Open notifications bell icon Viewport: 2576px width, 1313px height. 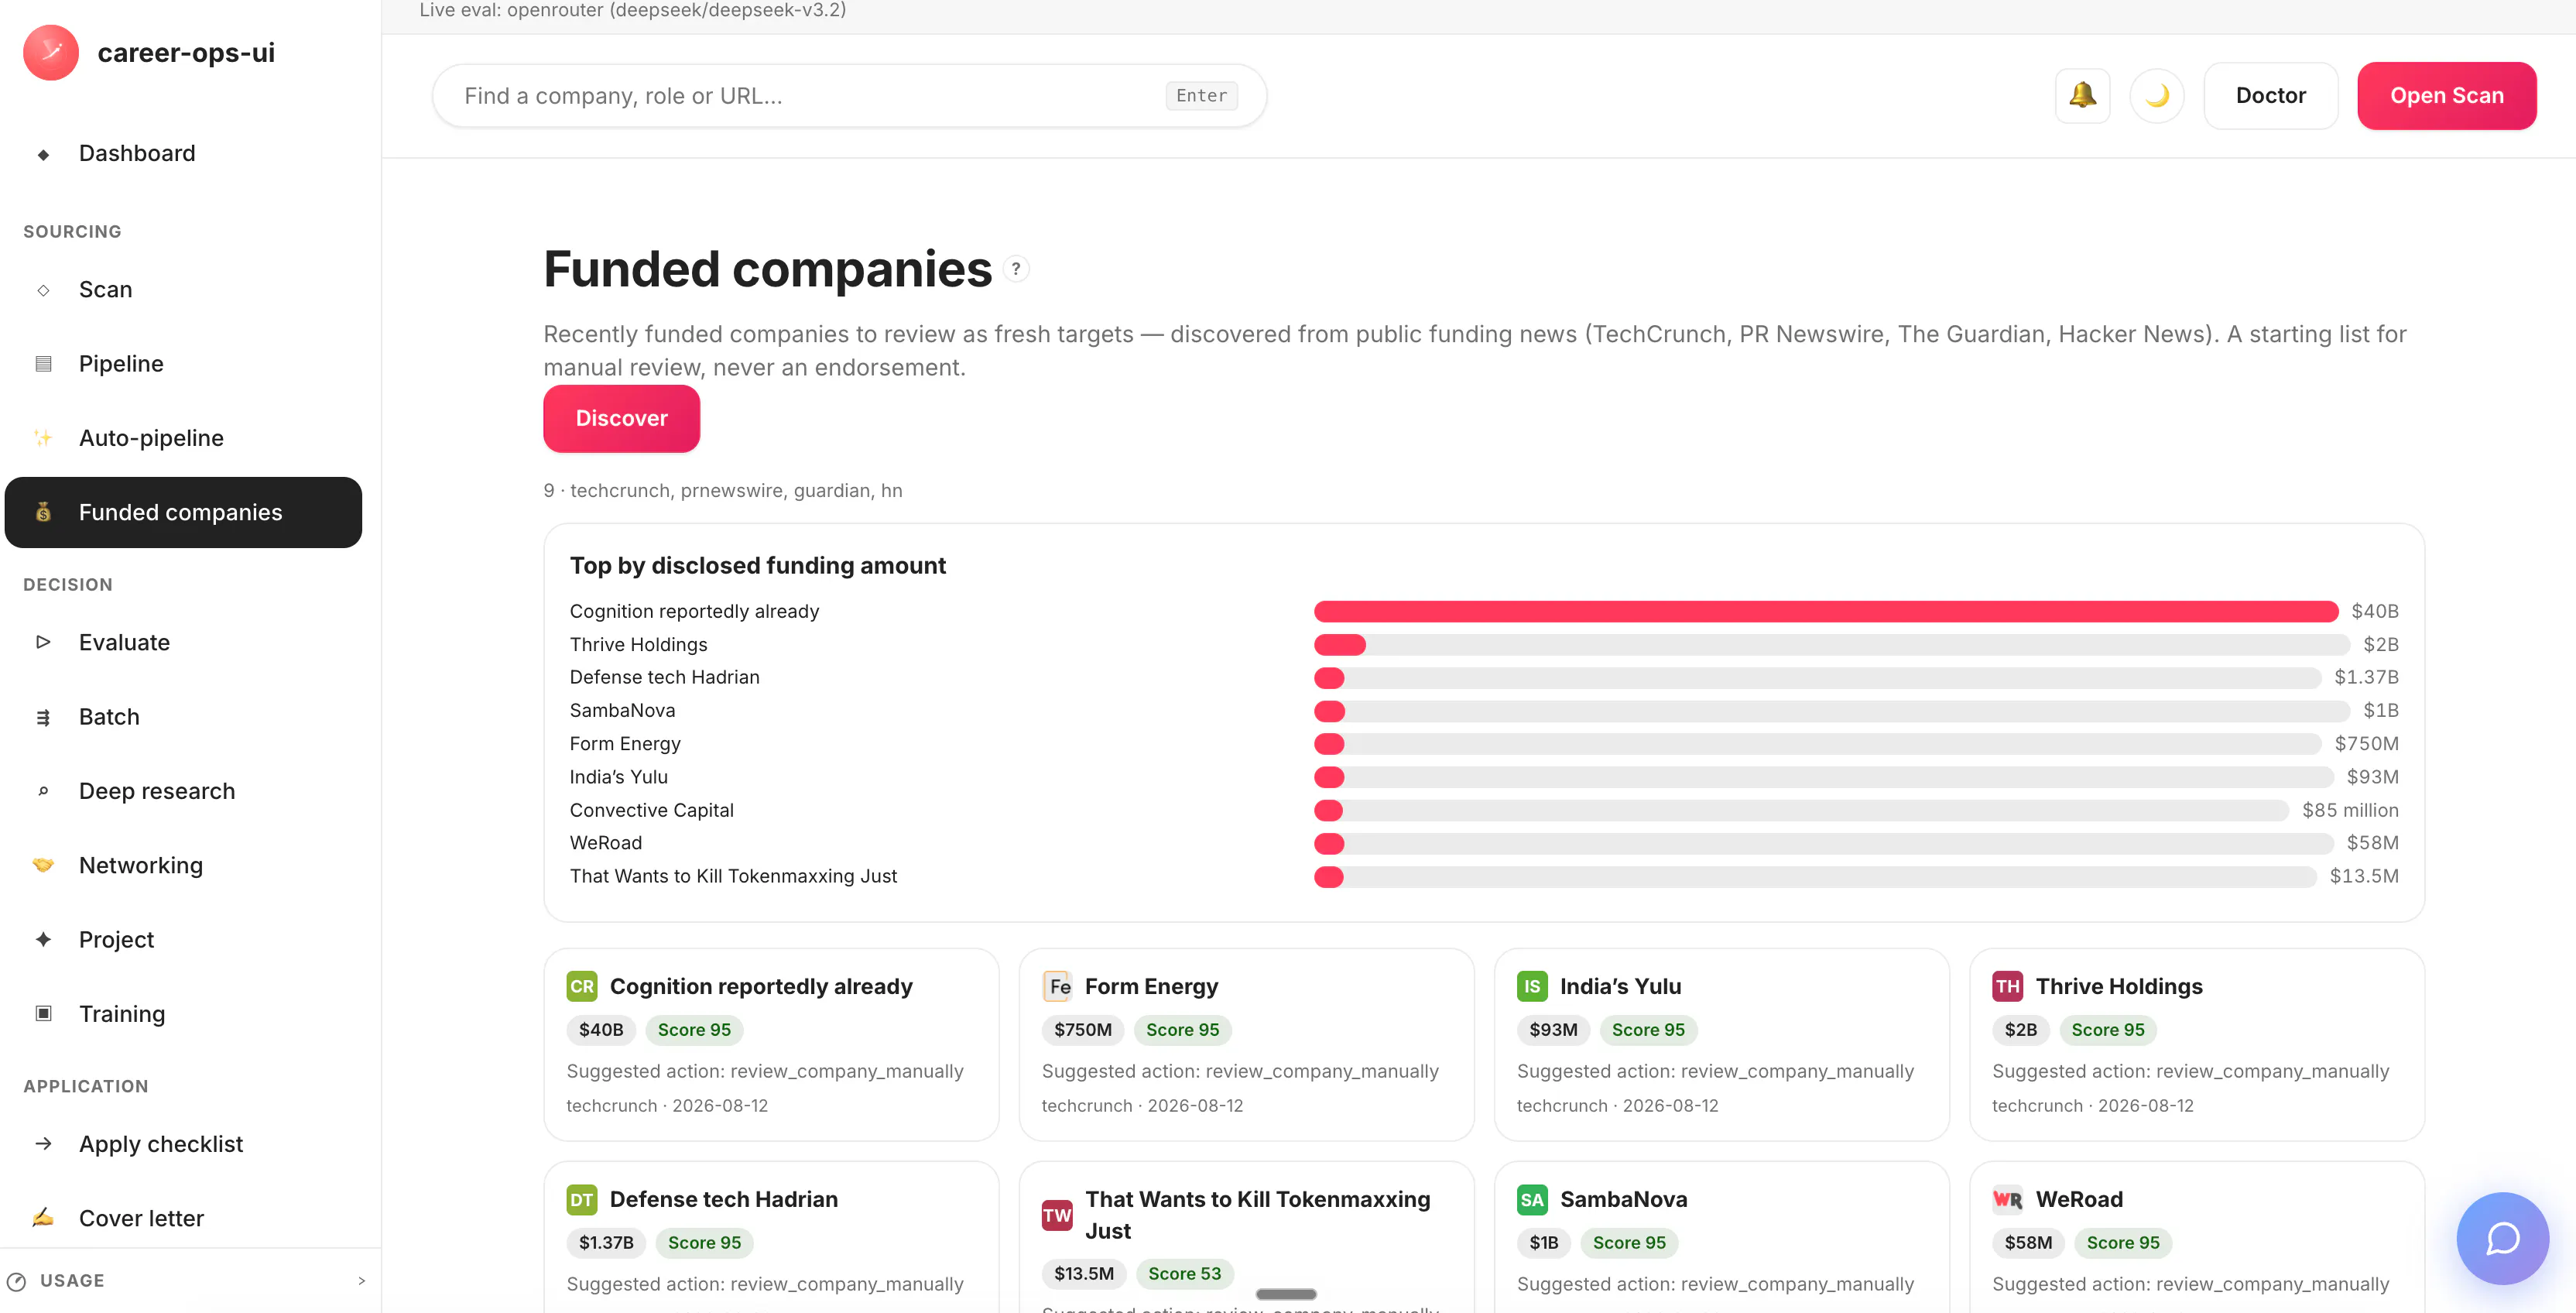pos(2082,96)
